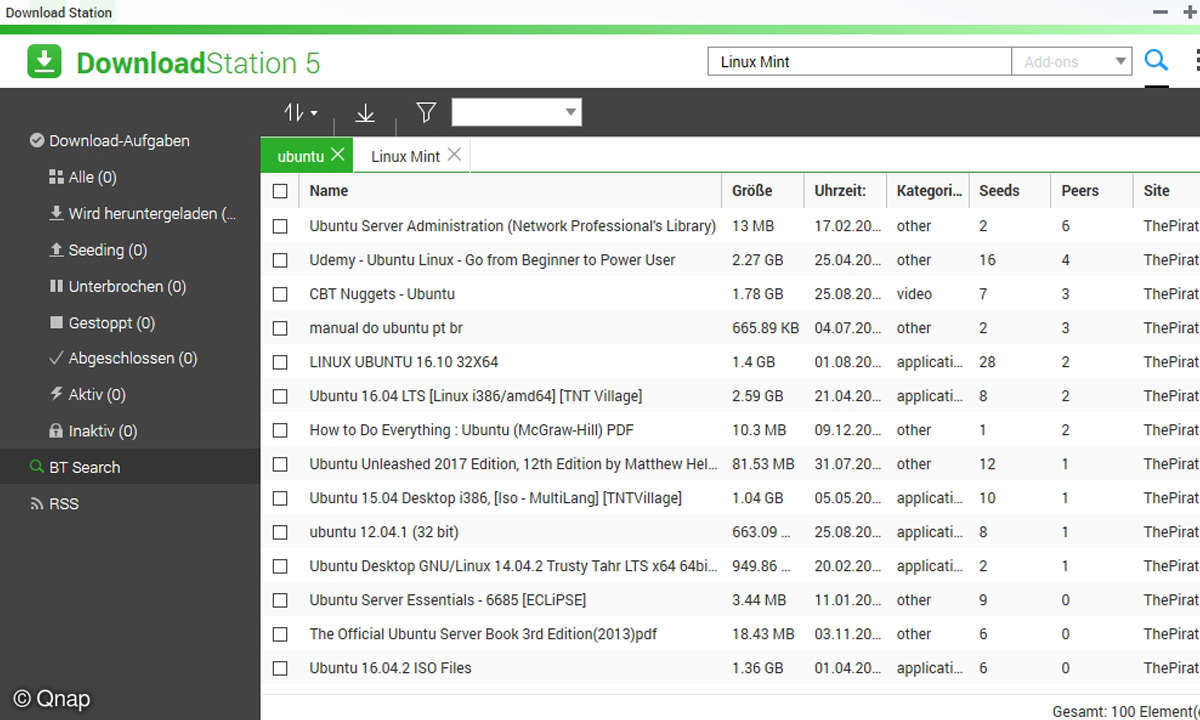Open the Add-ons dropdown

[x=1072, y=61]
